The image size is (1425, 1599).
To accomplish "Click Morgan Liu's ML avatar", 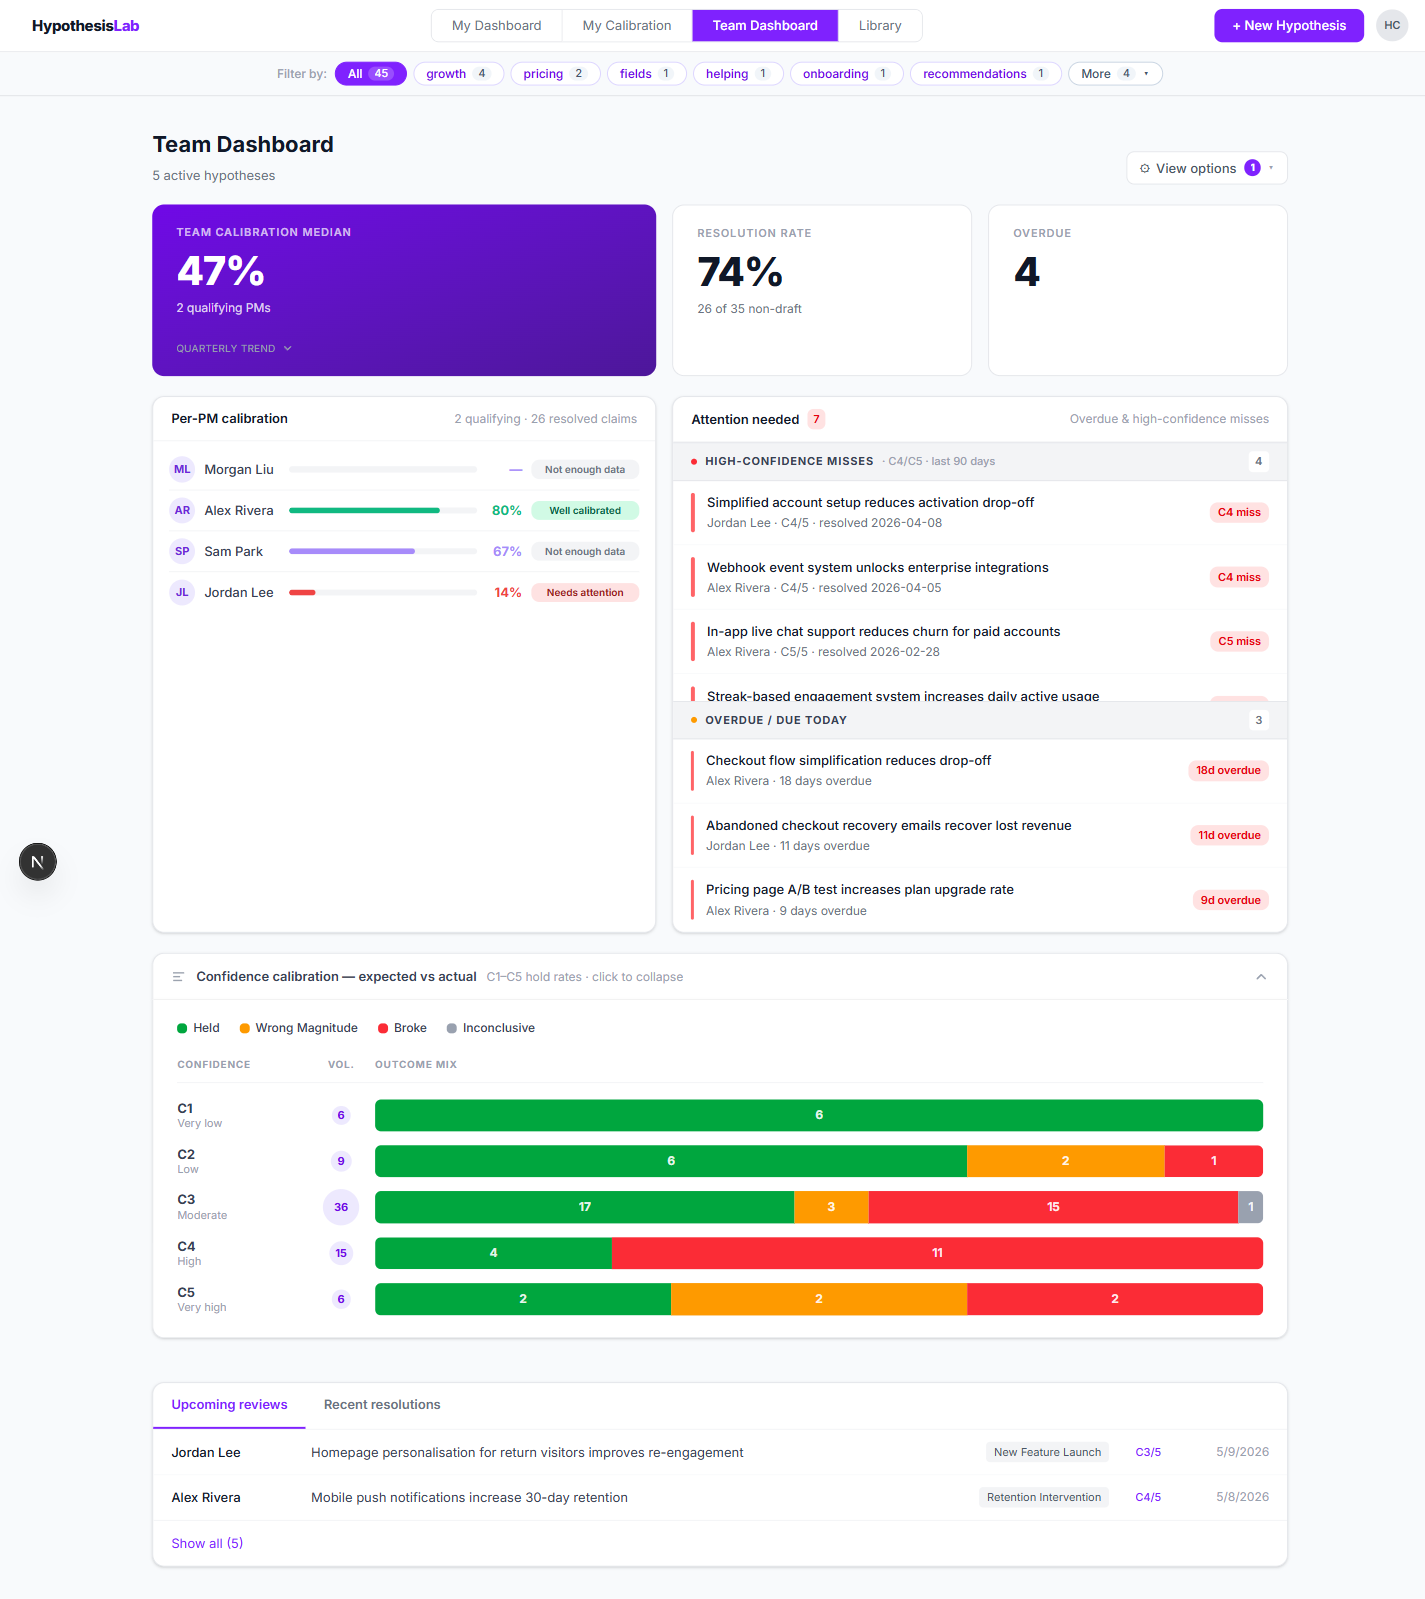I will coord(182,469).
